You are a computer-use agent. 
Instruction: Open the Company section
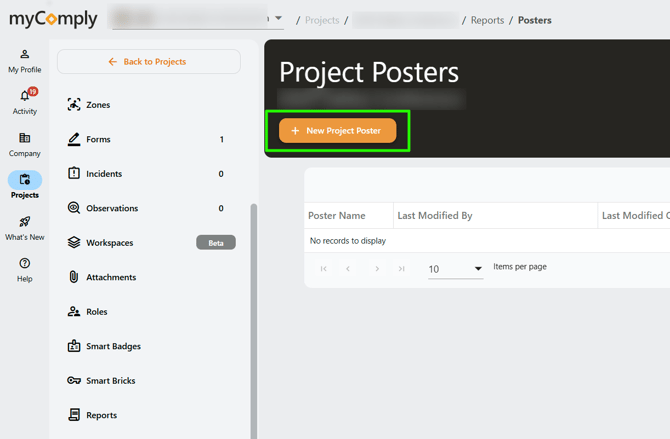pos(25,144)
